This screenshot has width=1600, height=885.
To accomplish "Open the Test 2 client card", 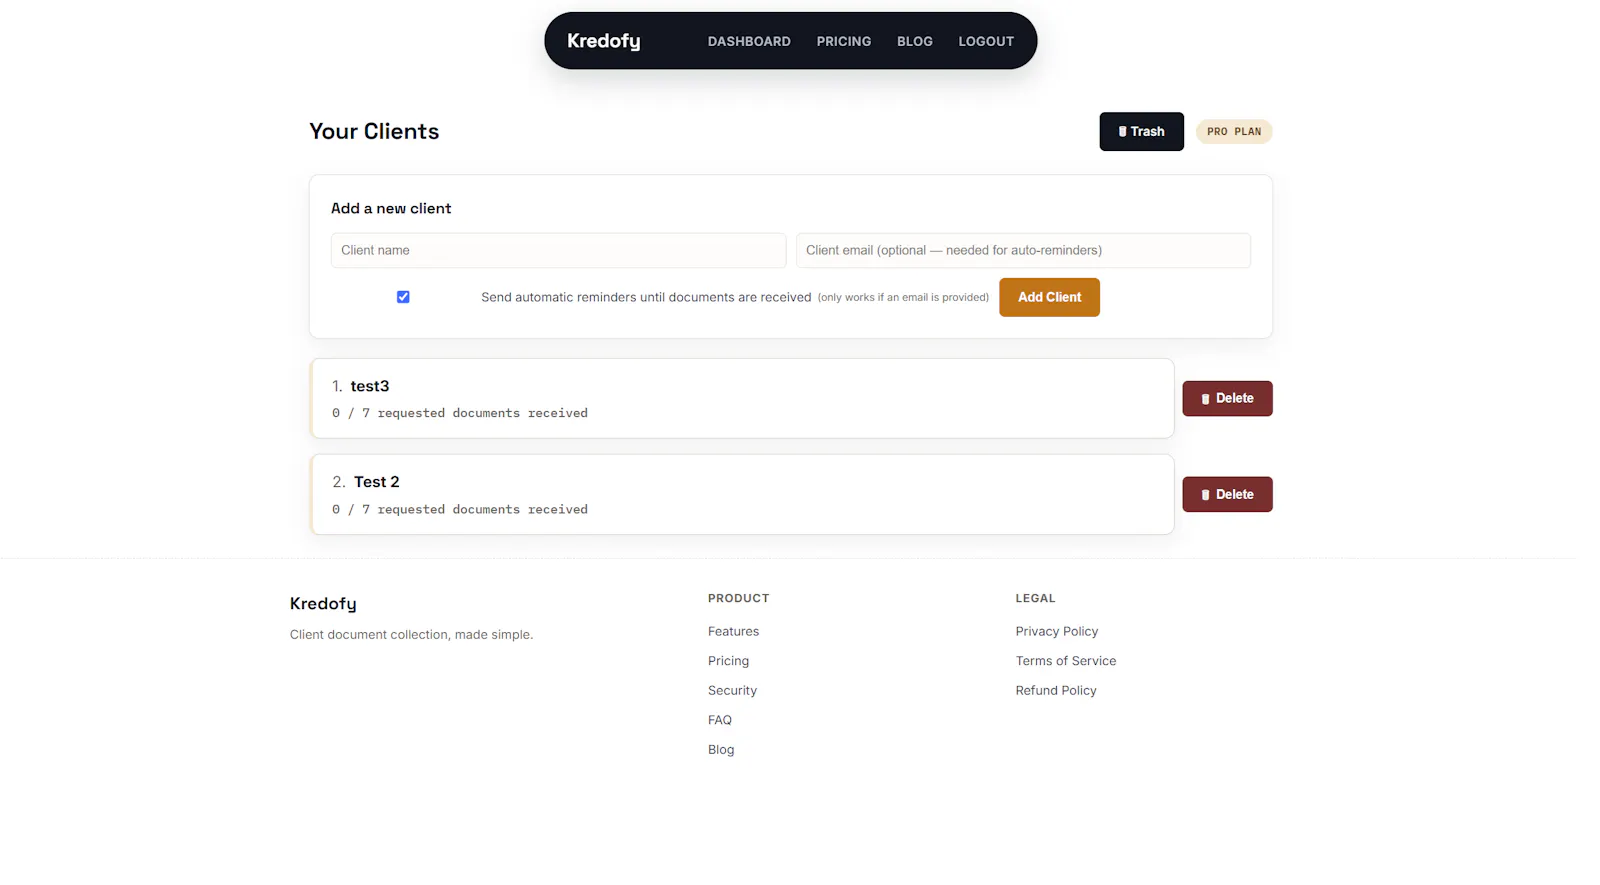I will point(742,494).
